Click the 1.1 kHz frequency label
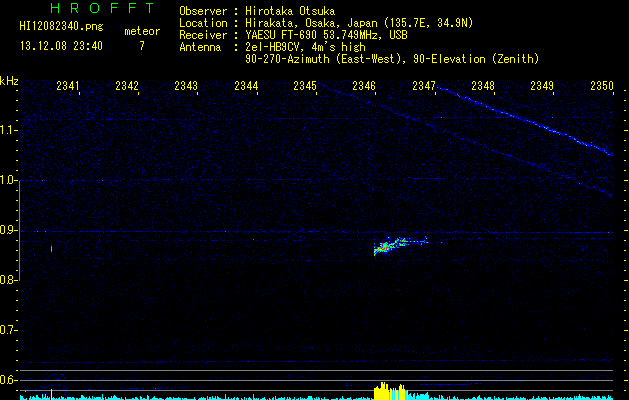Viewport: 629px width, 400px height. tap(8, 130)
